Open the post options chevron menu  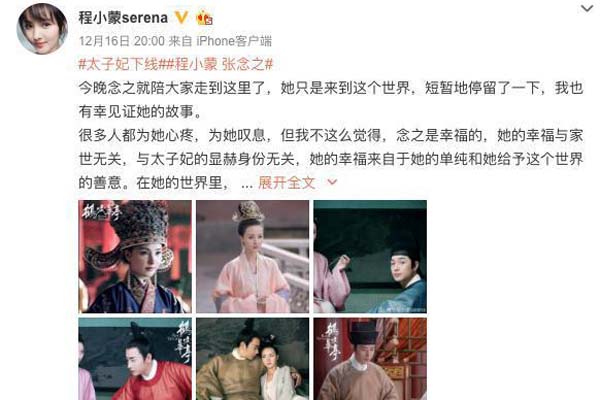click(587, 8)
